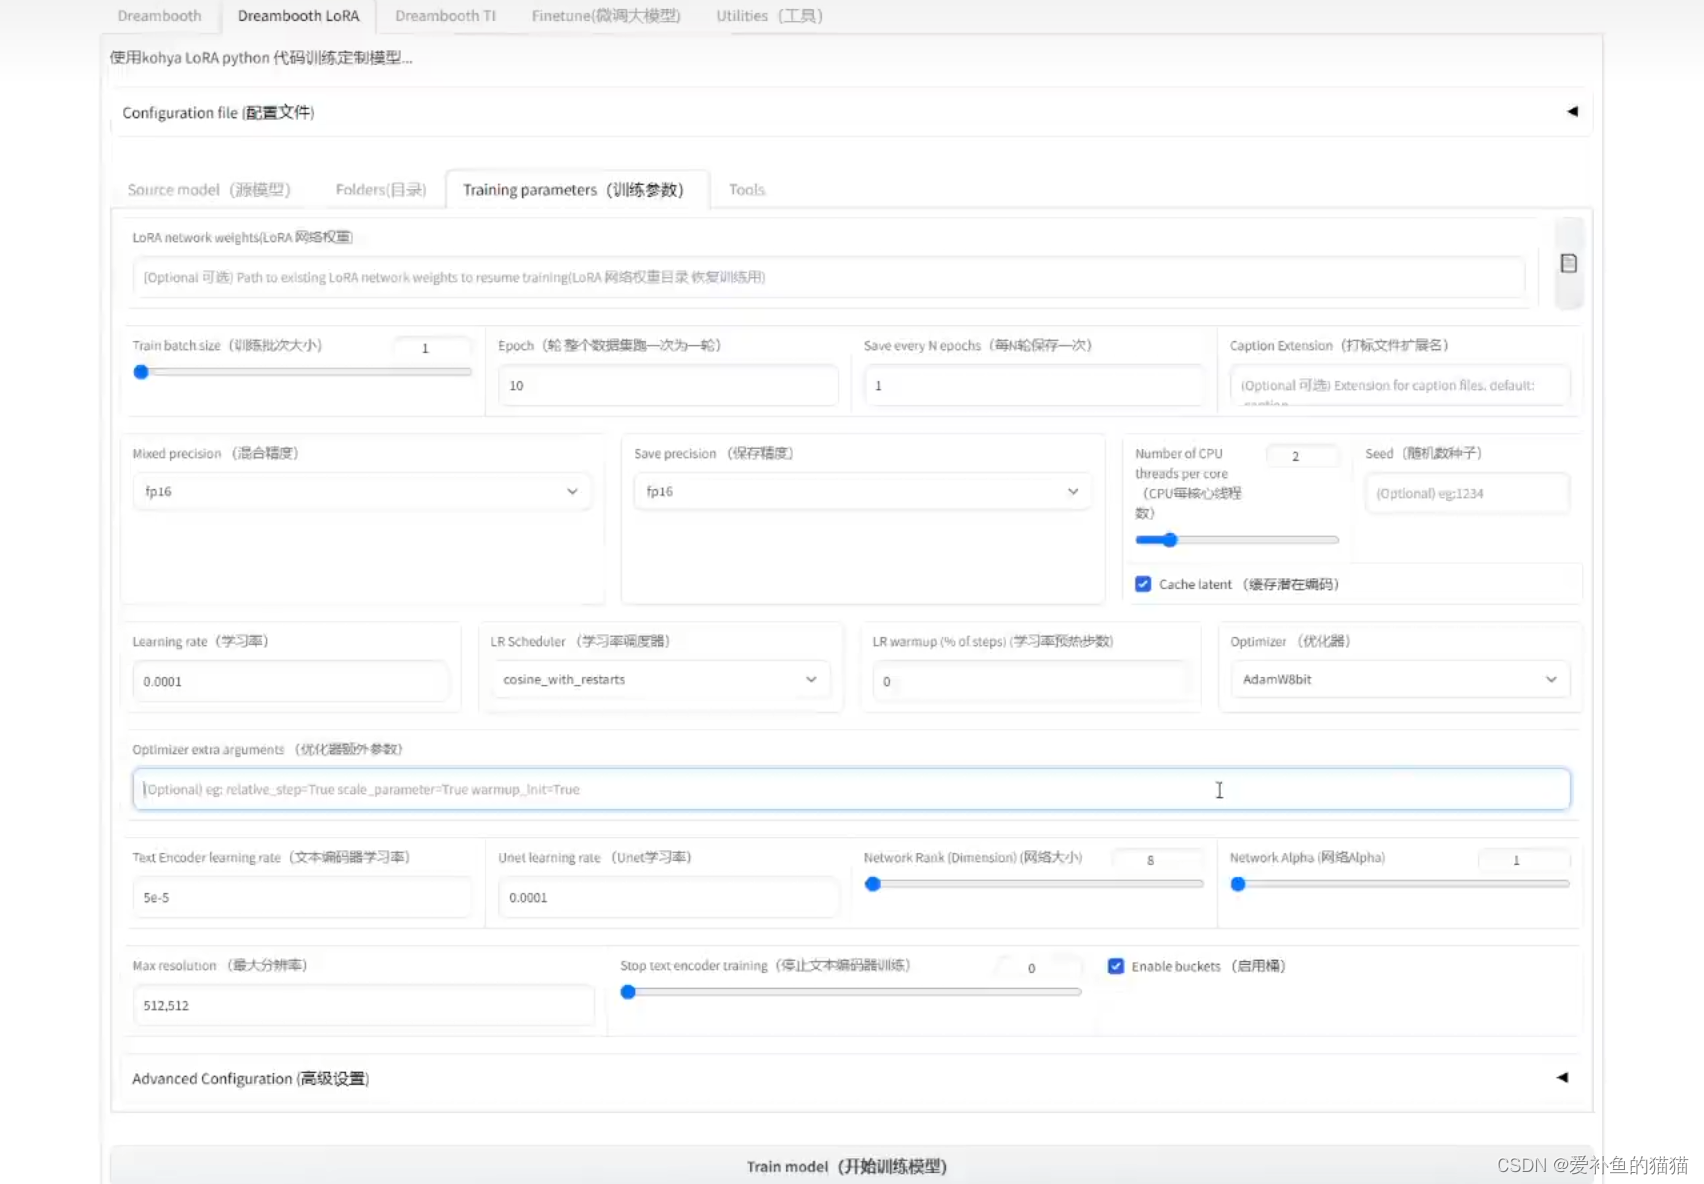Open the Mixed precision dropdown
The image size is (1704, 1184).
coord(362,491)
